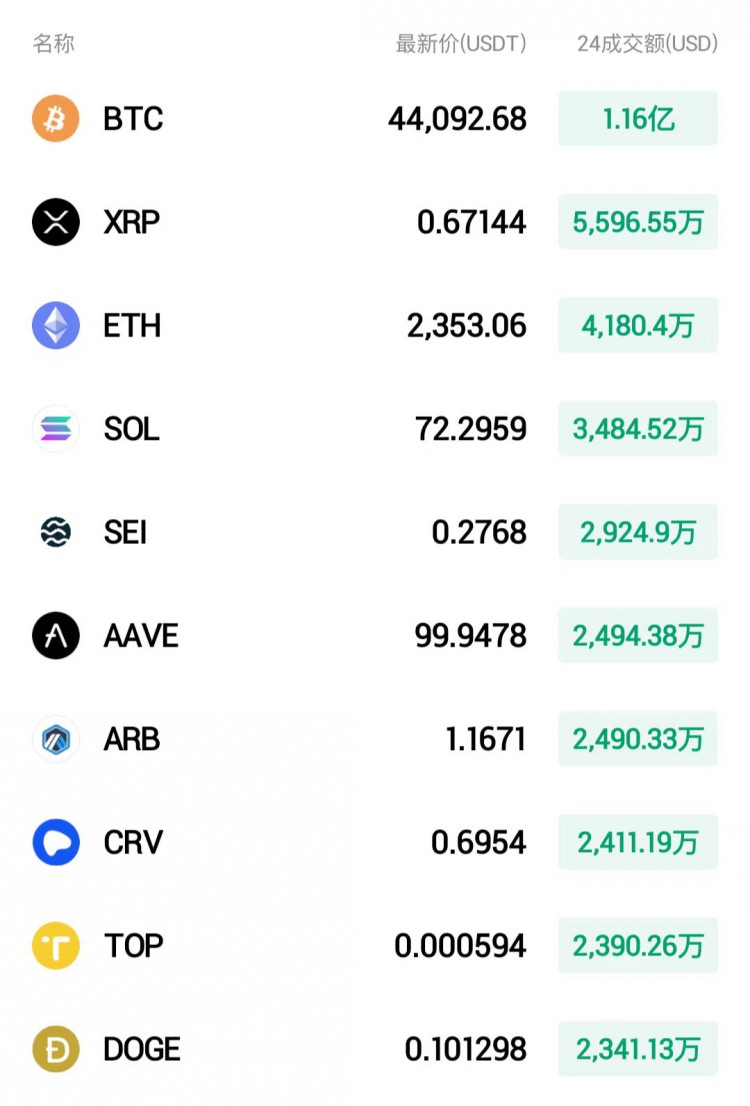The width and height of the screenshot is (750, 1106).
Task: Click the ETH price 2,353.06
Action: [466, 326]
